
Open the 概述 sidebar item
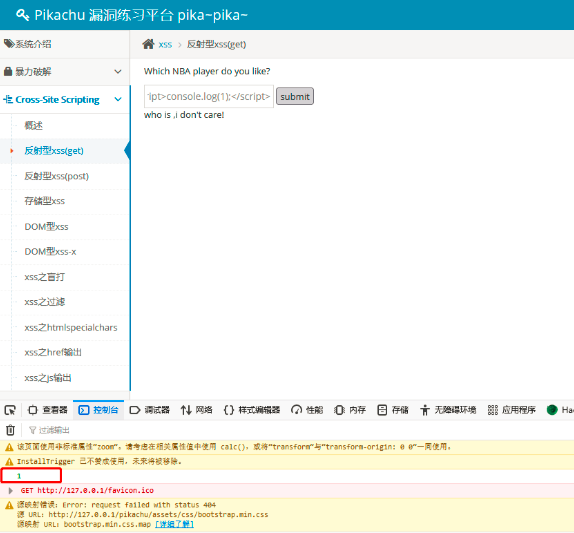tap(34, 126)
